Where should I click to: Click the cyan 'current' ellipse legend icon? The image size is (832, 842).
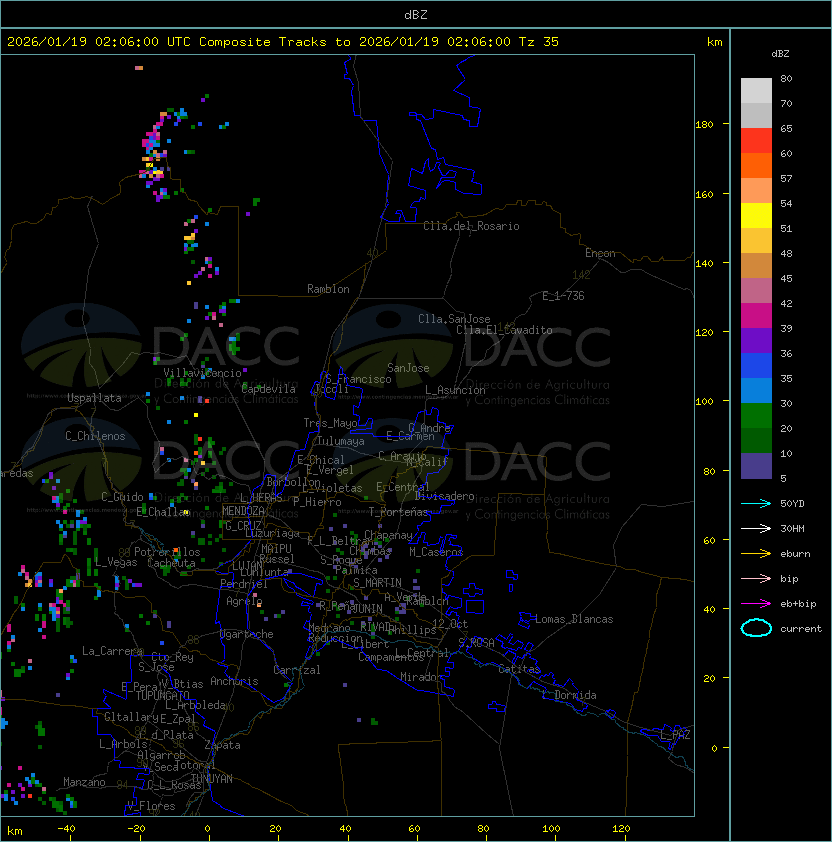click(756, 628)
